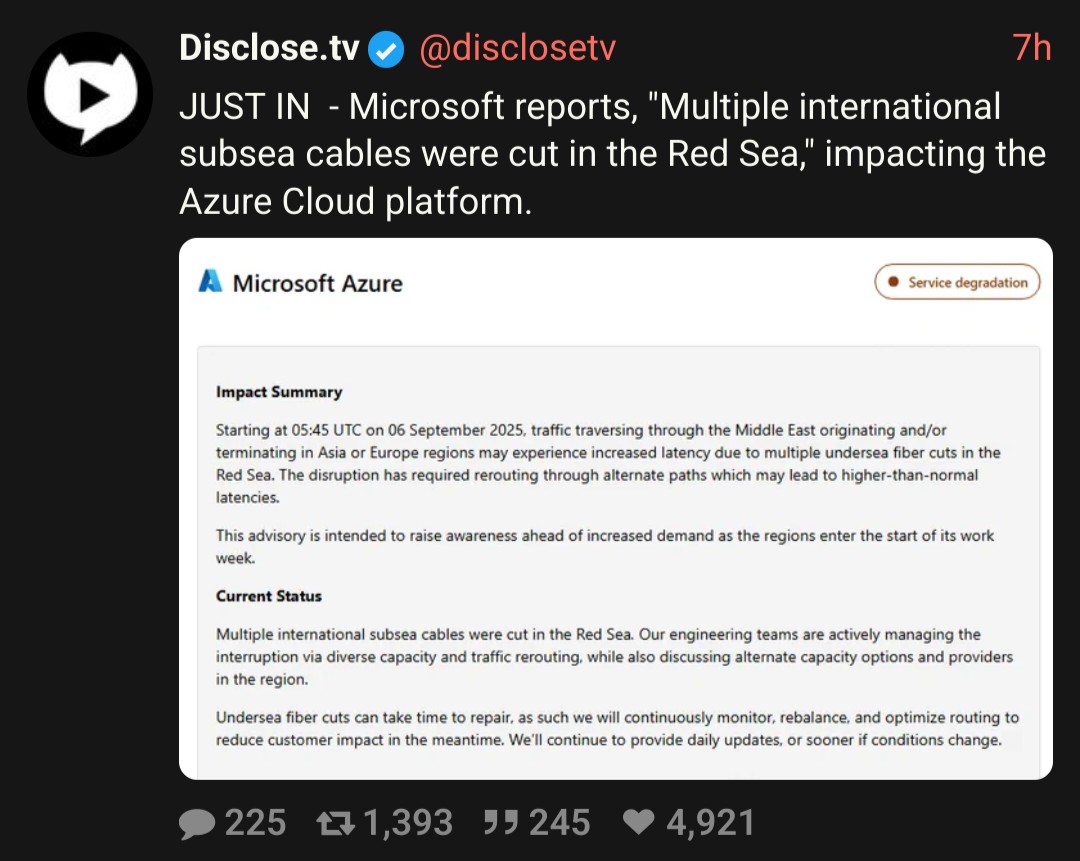Click the 4,921 likes count

pos(710,823)
